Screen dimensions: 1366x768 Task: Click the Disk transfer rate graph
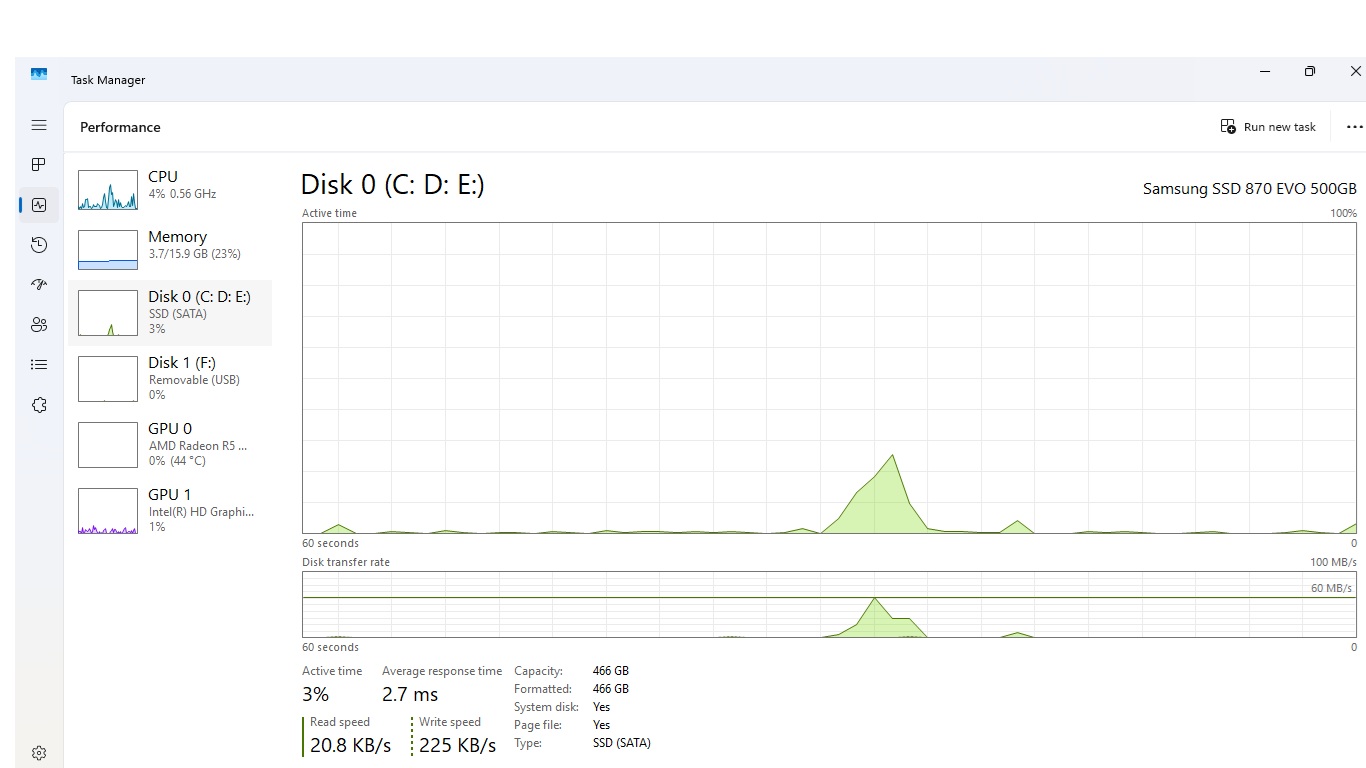point(830,604)
